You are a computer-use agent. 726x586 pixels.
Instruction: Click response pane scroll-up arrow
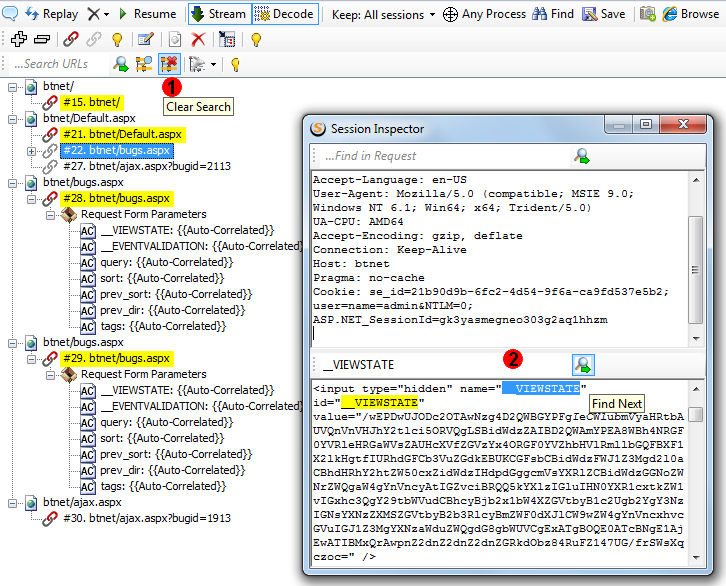pos(696,389)
